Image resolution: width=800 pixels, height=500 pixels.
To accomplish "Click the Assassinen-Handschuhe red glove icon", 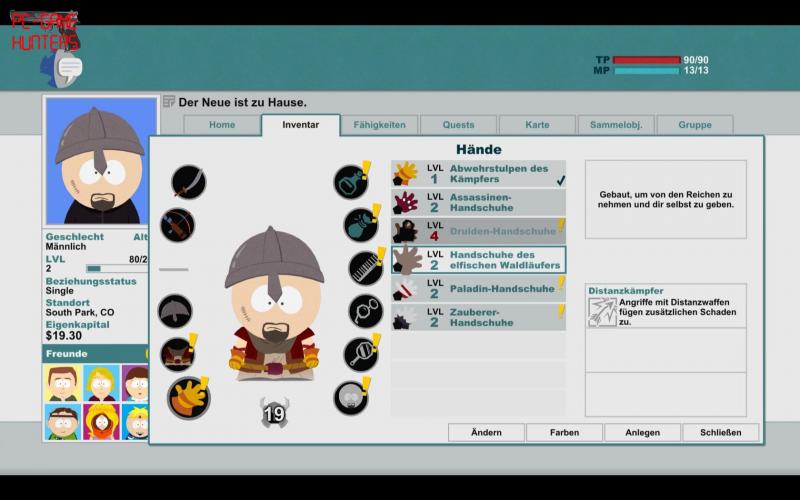I will [406, 203].
